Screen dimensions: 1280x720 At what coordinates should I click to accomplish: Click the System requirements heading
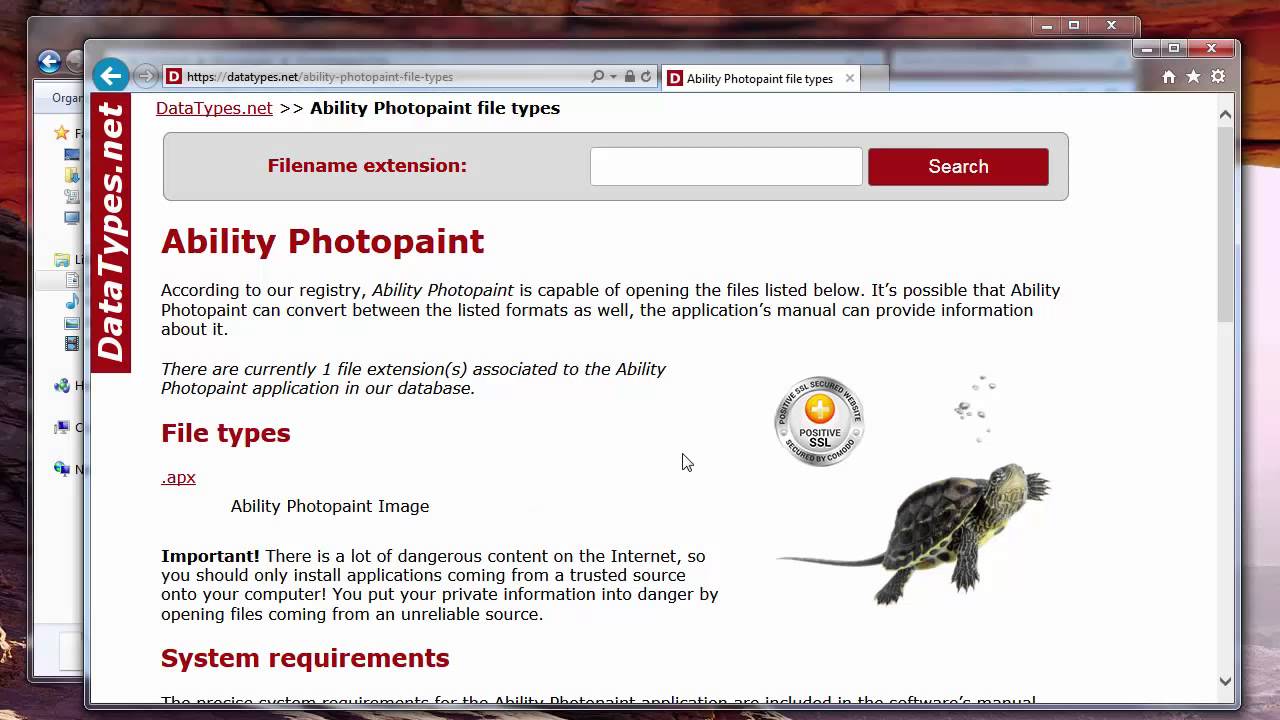305,658
